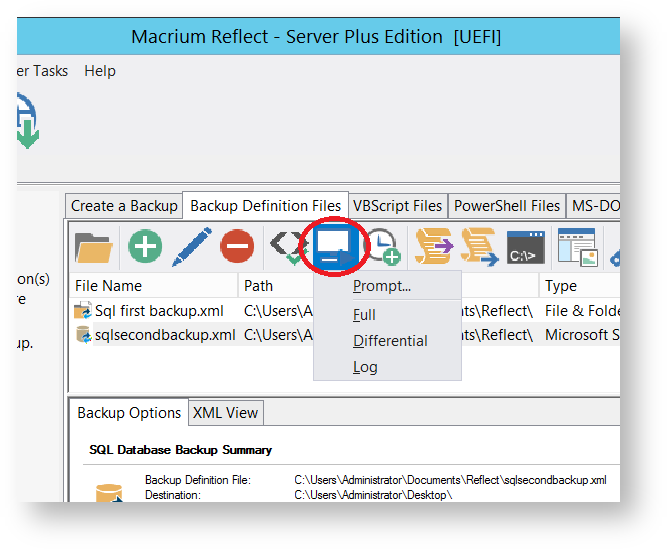Click the sqlsecondbackup.xml database icon

[x=84, y=334]
